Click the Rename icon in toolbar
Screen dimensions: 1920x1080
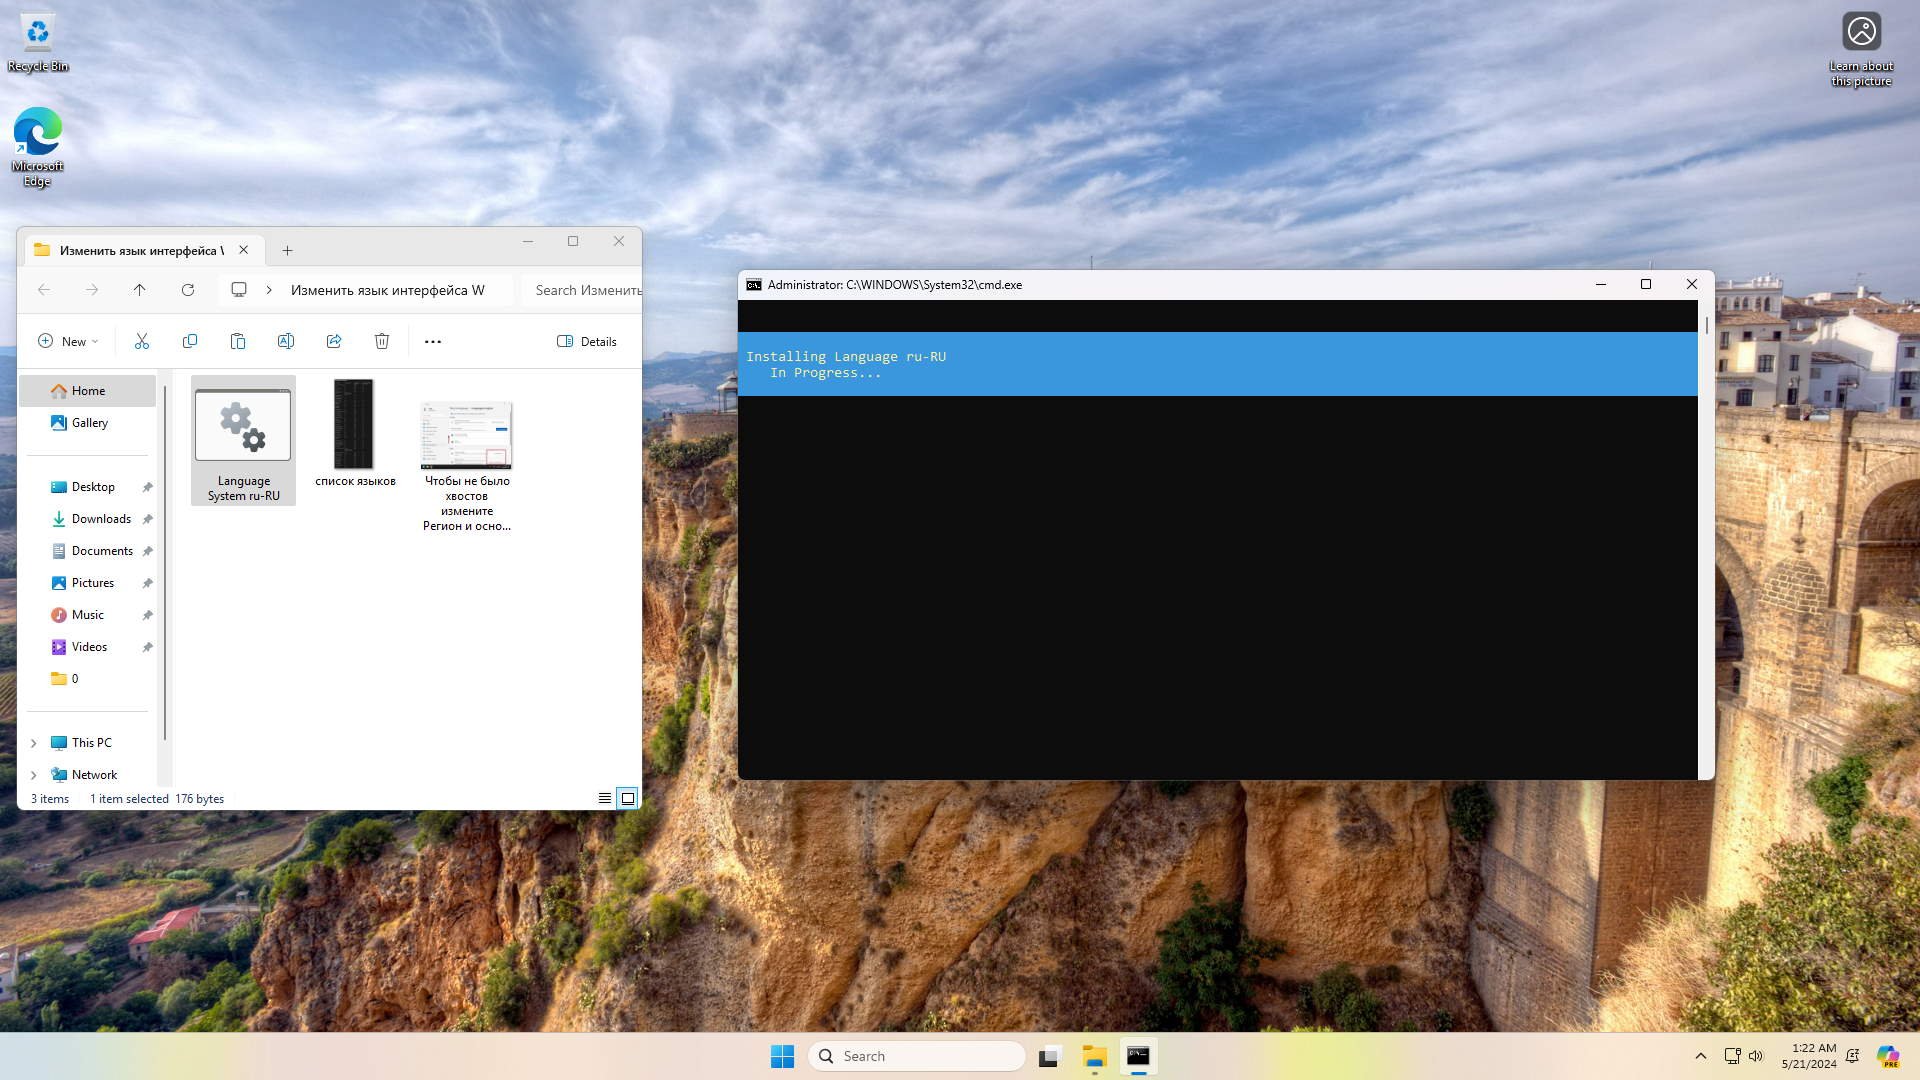(286, 341)
